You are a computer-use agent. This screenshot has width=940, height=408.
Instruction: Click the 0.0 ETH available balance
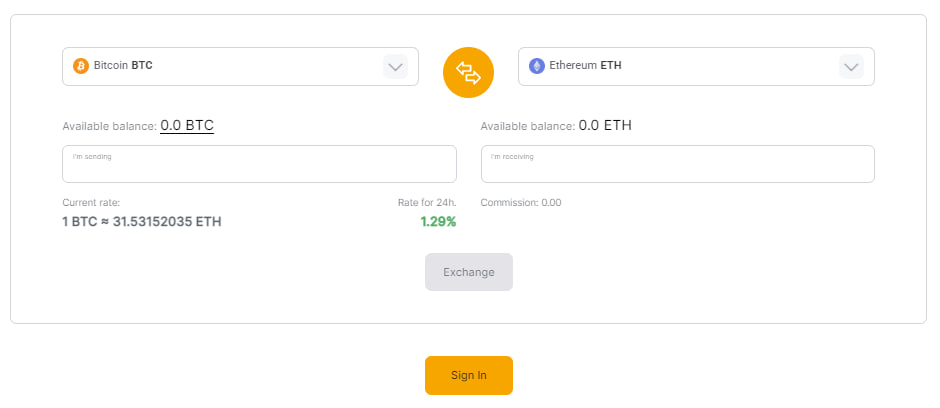point(605,126)
